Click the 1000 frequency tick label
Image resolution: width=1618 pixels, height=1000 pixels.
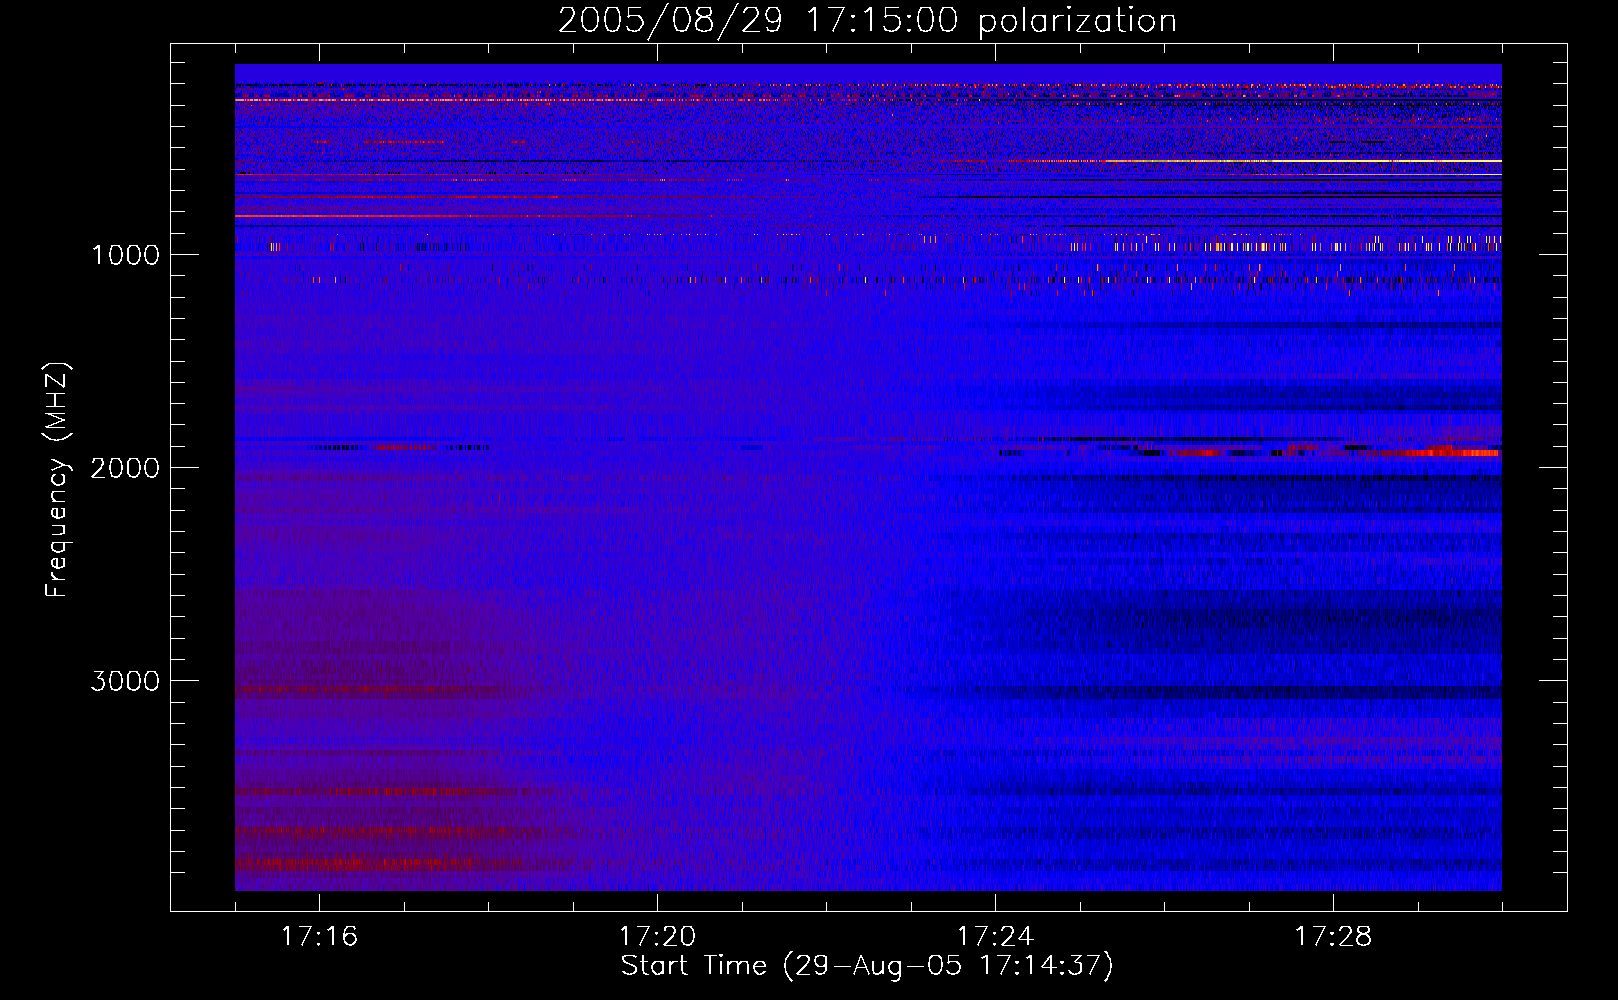click(x=126, y=255)
